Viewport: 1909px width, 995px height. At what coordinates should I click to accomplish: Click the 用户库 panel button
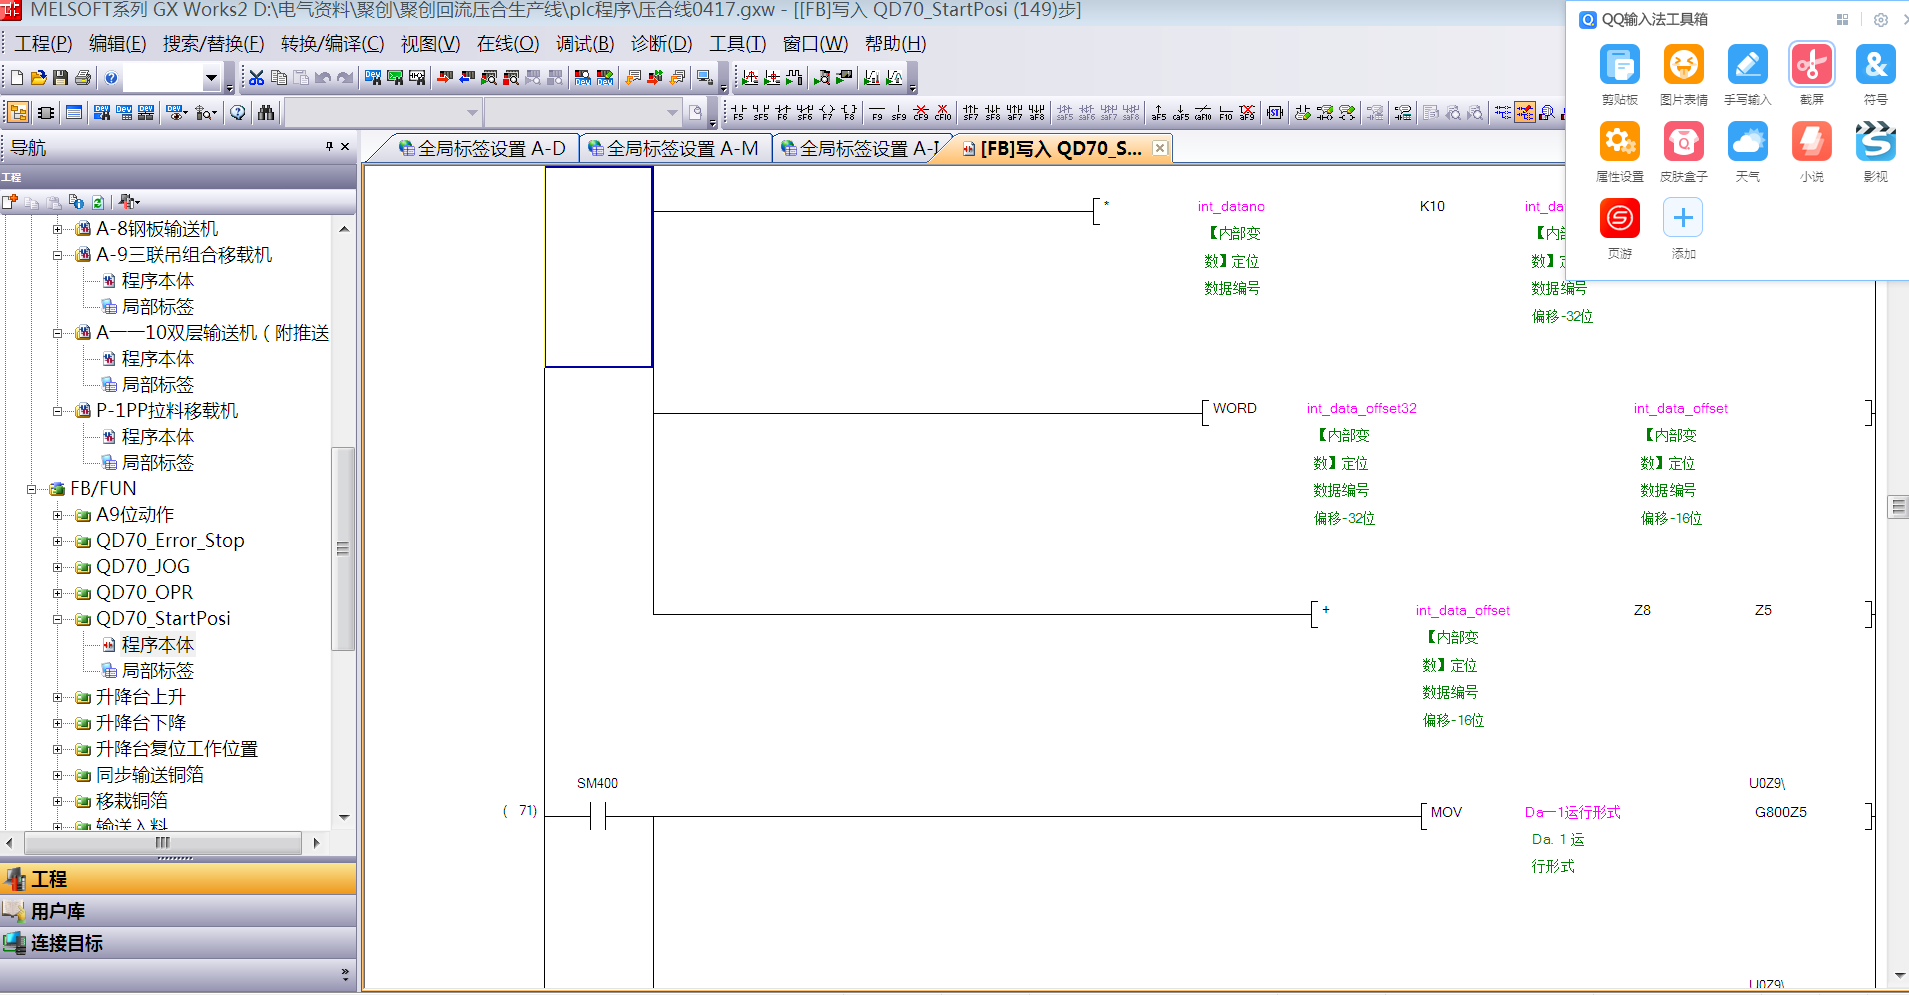click(58, 911)
